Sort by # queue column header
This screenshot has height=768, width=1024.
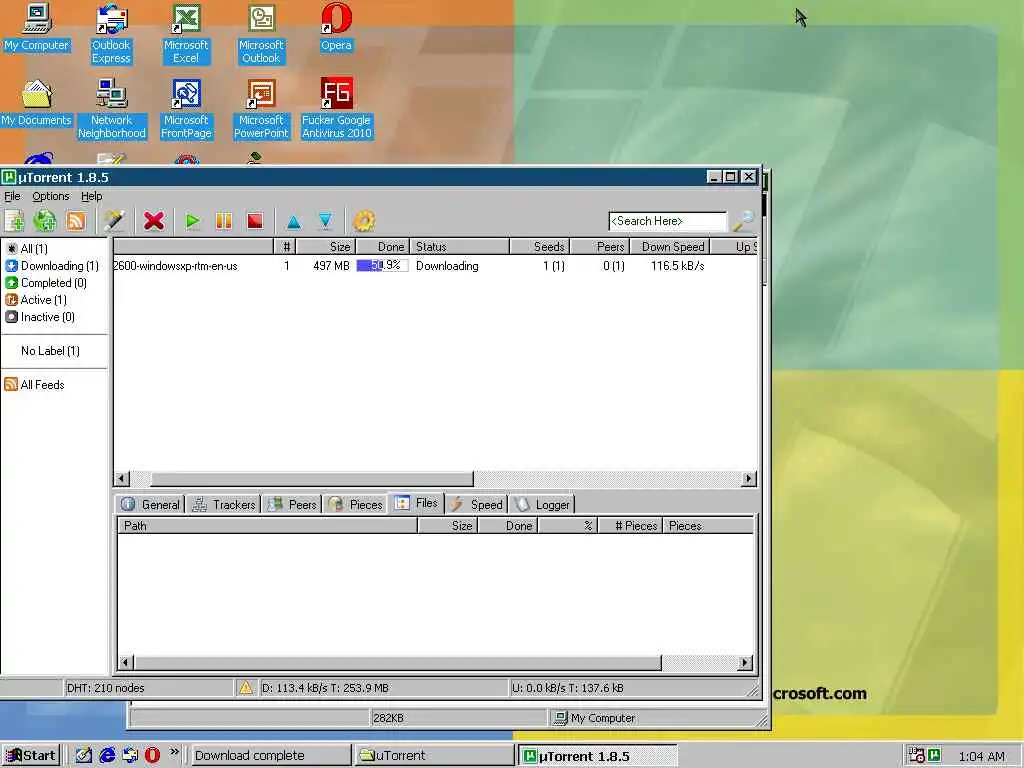[285, 247]
